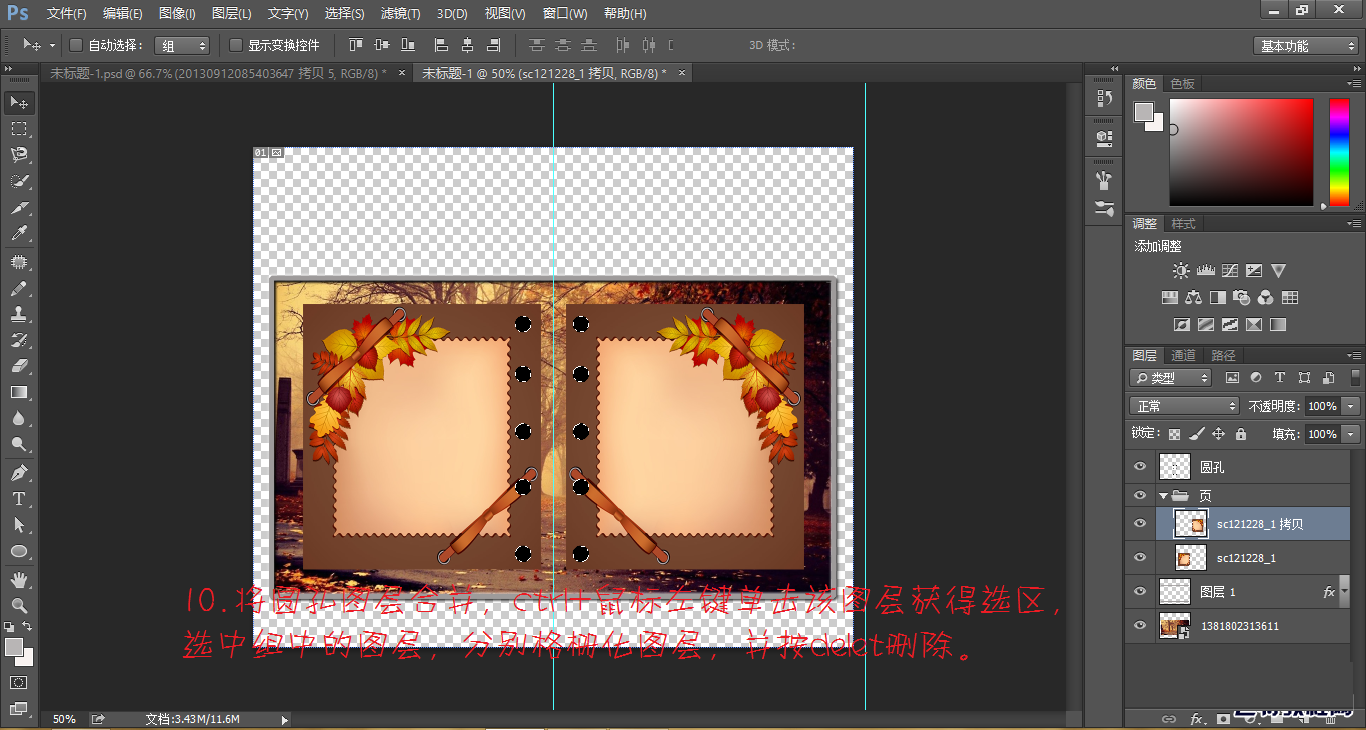The width and height of the screenshot is (1366, 730).
Task: Select the Pen tool
Action: tap(19, 472)
